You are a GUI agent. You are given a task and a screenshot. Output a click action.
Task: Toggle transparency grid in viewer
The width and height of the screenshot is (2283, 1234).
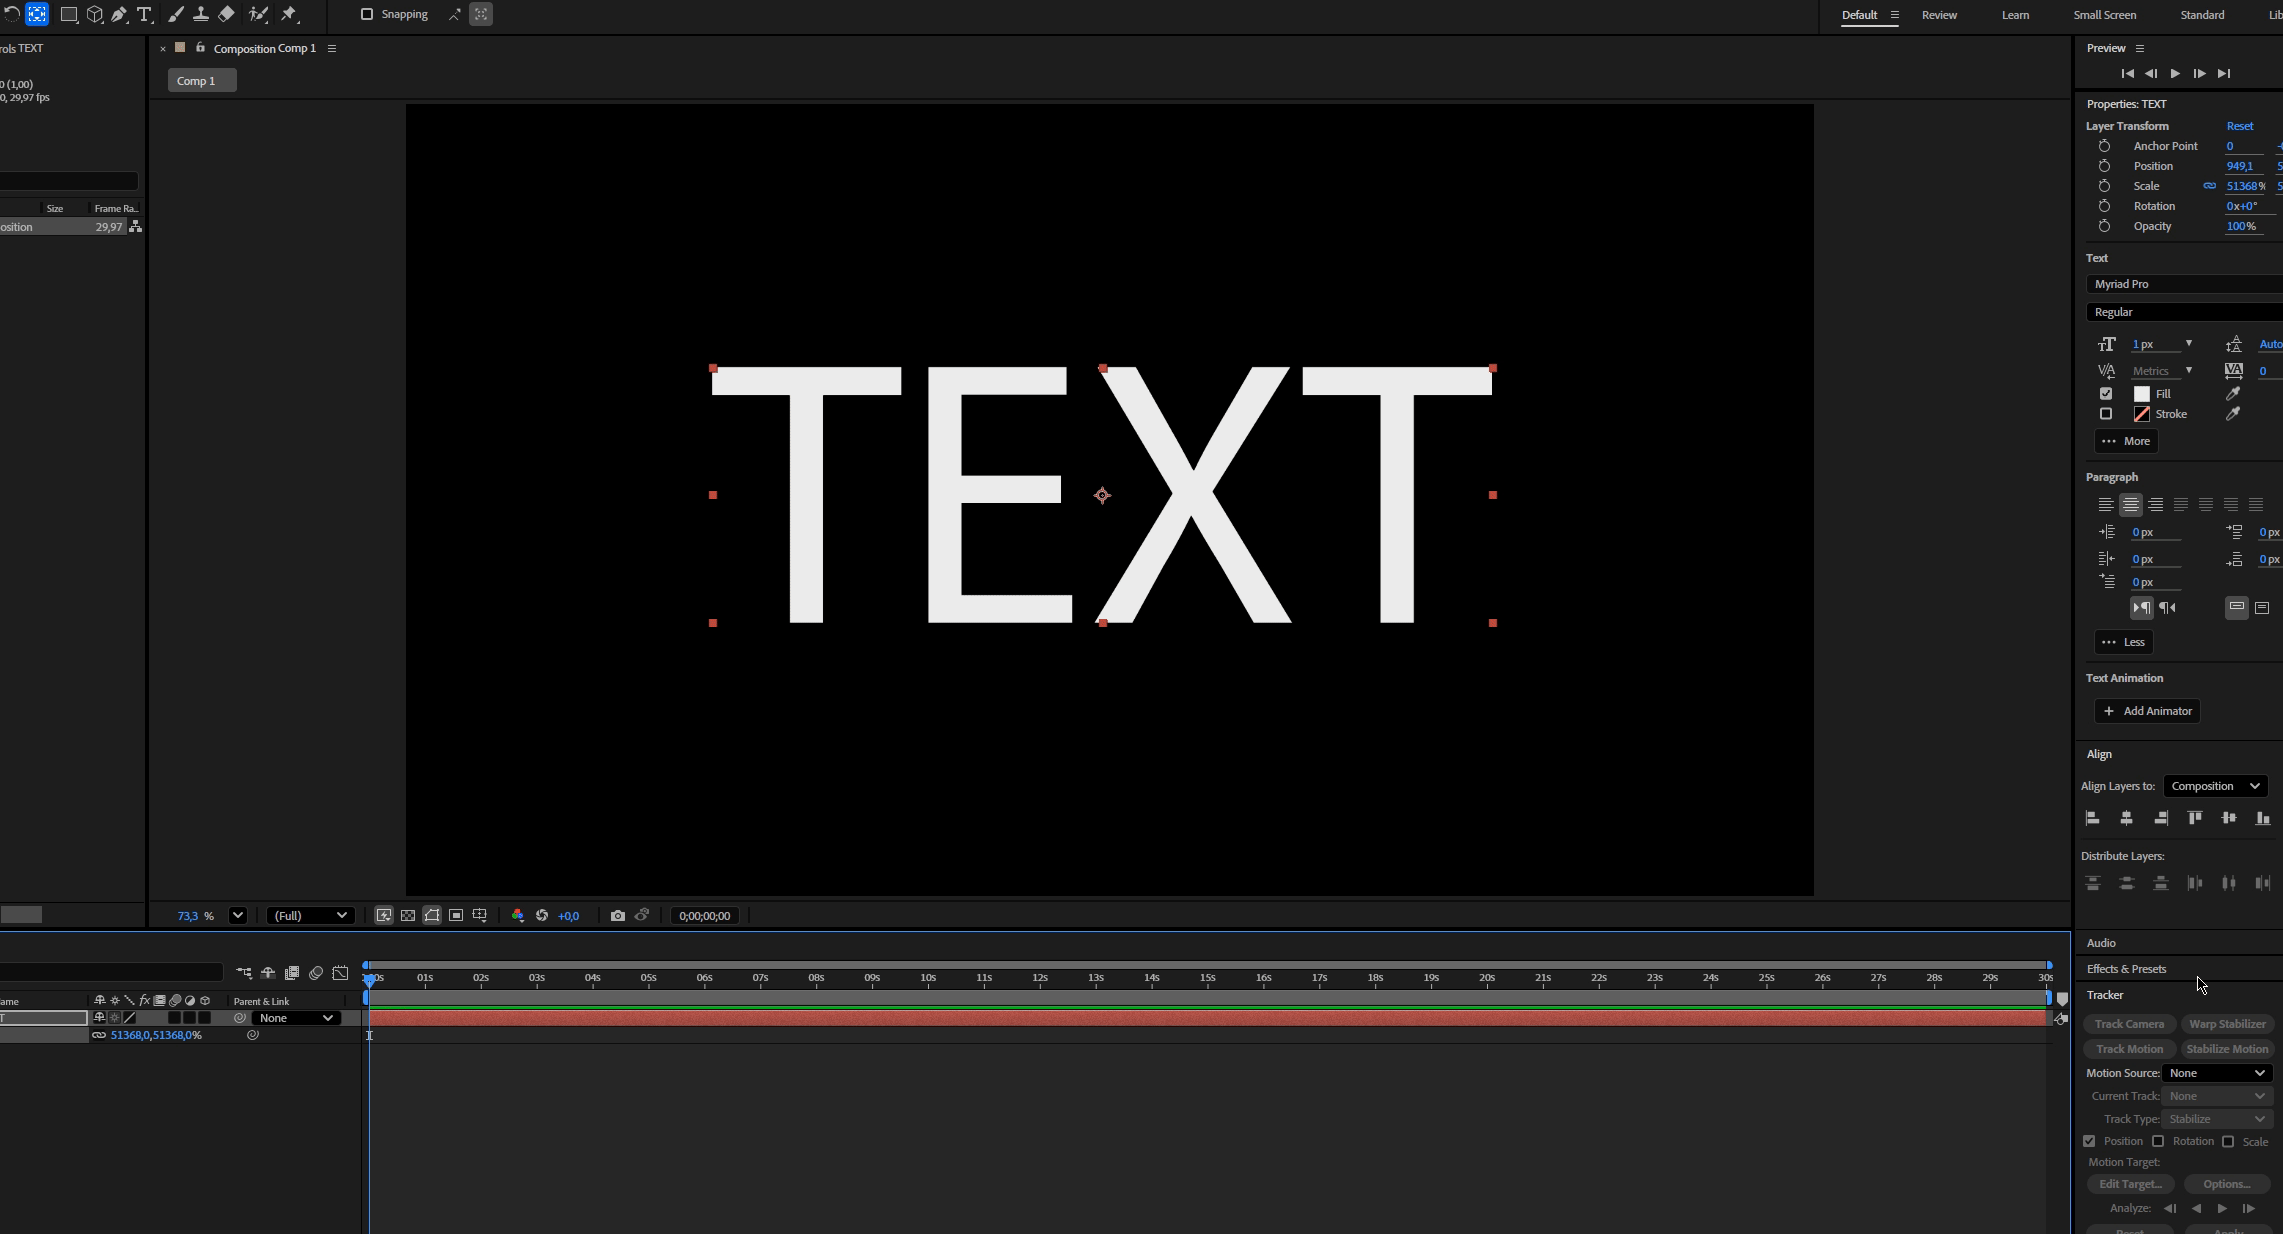coord(408,915)
